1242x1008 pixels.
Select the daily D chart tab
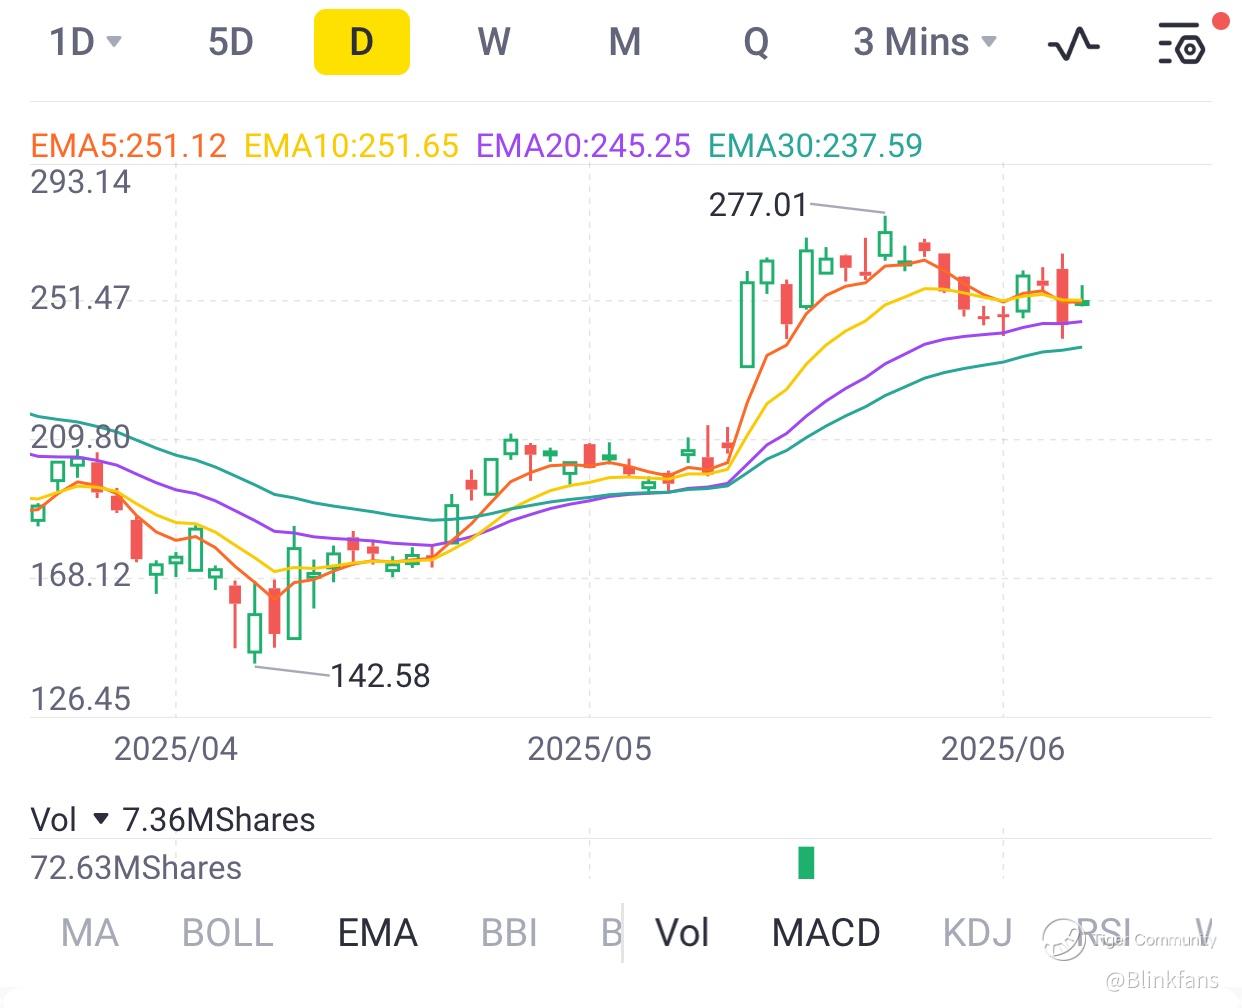pyautogui.click(x=361, y=42)
